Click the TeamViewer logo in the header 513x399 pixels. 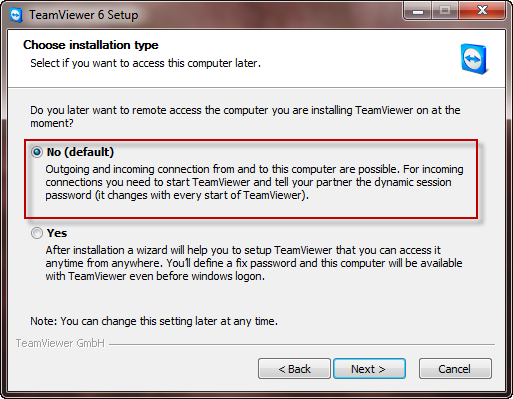click(x=475, y=59)
